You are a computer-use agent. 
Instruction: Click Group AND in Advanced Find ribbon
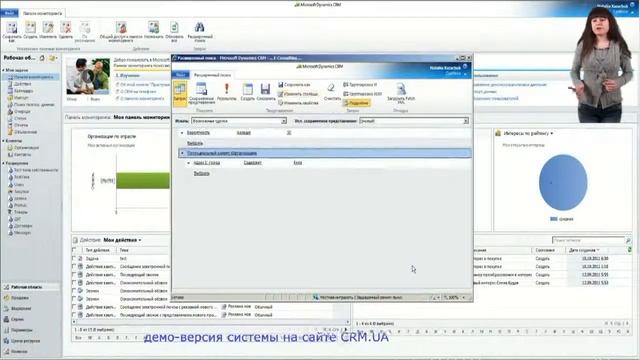(360, 84)
